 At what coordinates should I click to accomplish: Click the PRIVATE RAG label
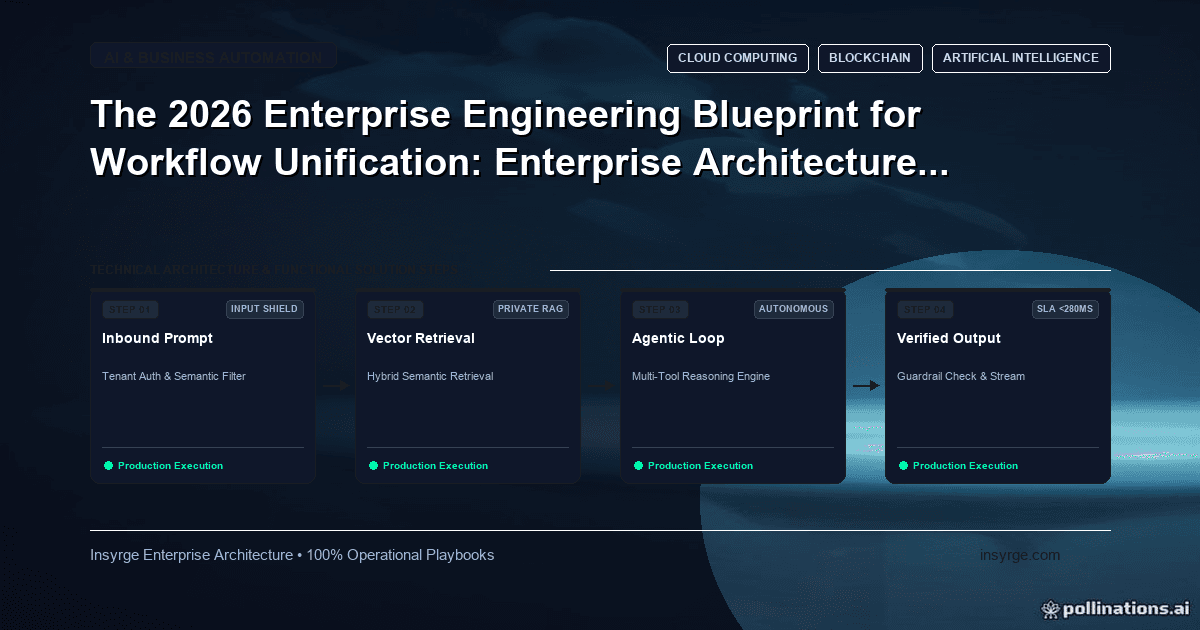[x=531, y=309]
